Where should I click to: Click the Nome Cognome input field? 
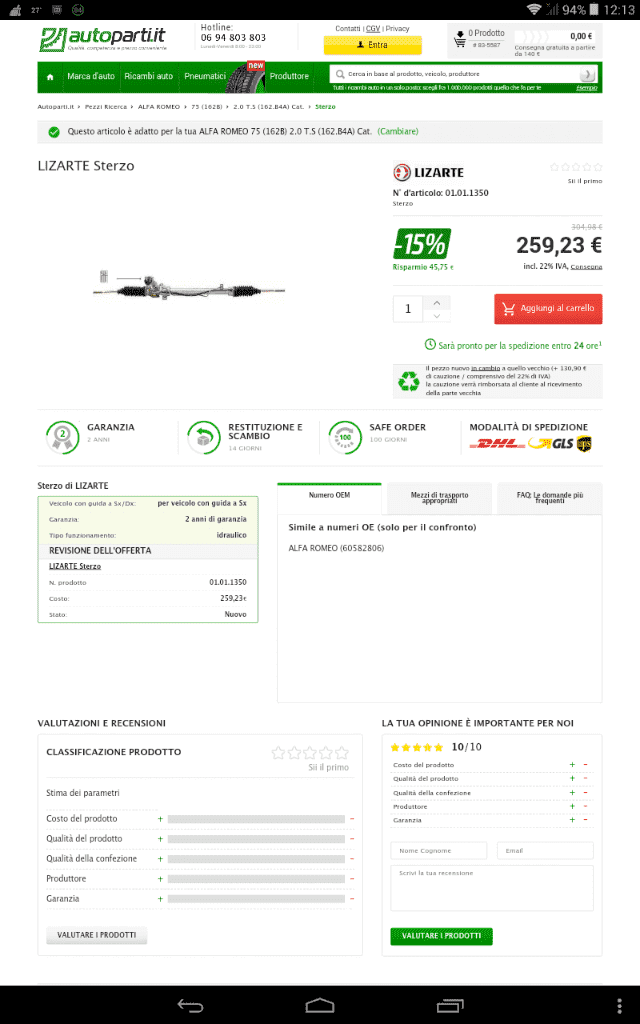[x=439, y=850]
